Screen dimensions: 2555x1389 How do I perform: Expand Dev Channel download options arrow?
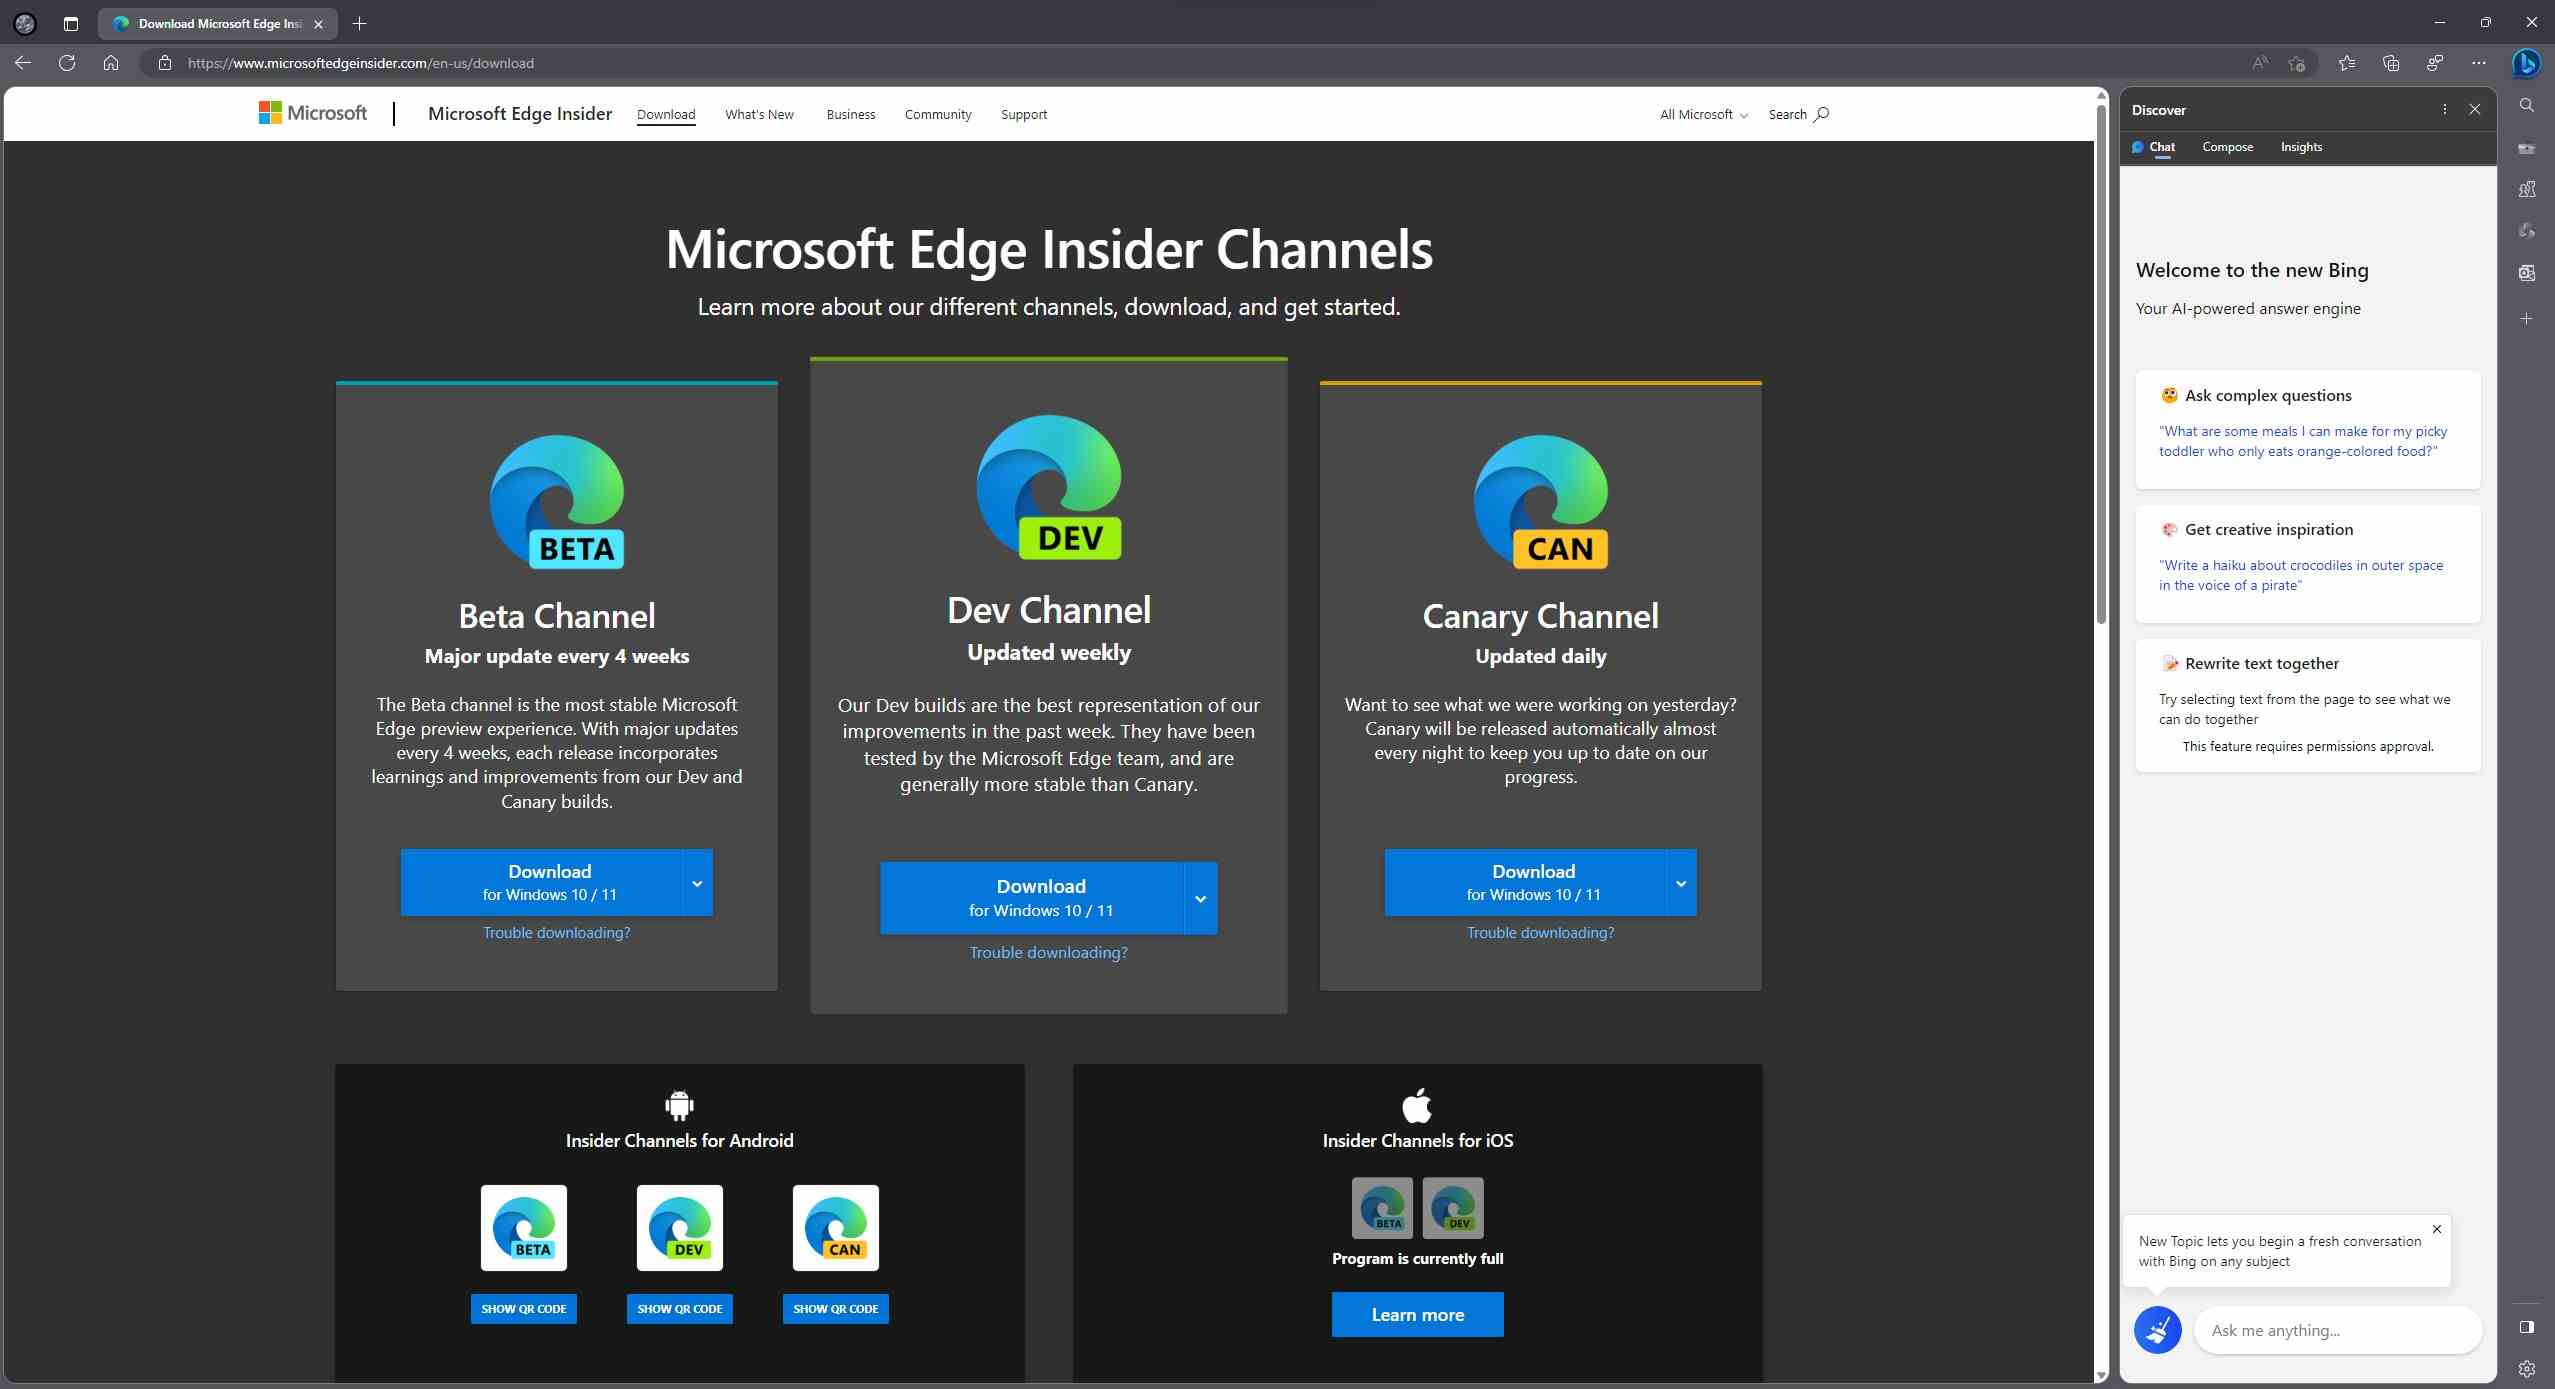[1200, 898]
